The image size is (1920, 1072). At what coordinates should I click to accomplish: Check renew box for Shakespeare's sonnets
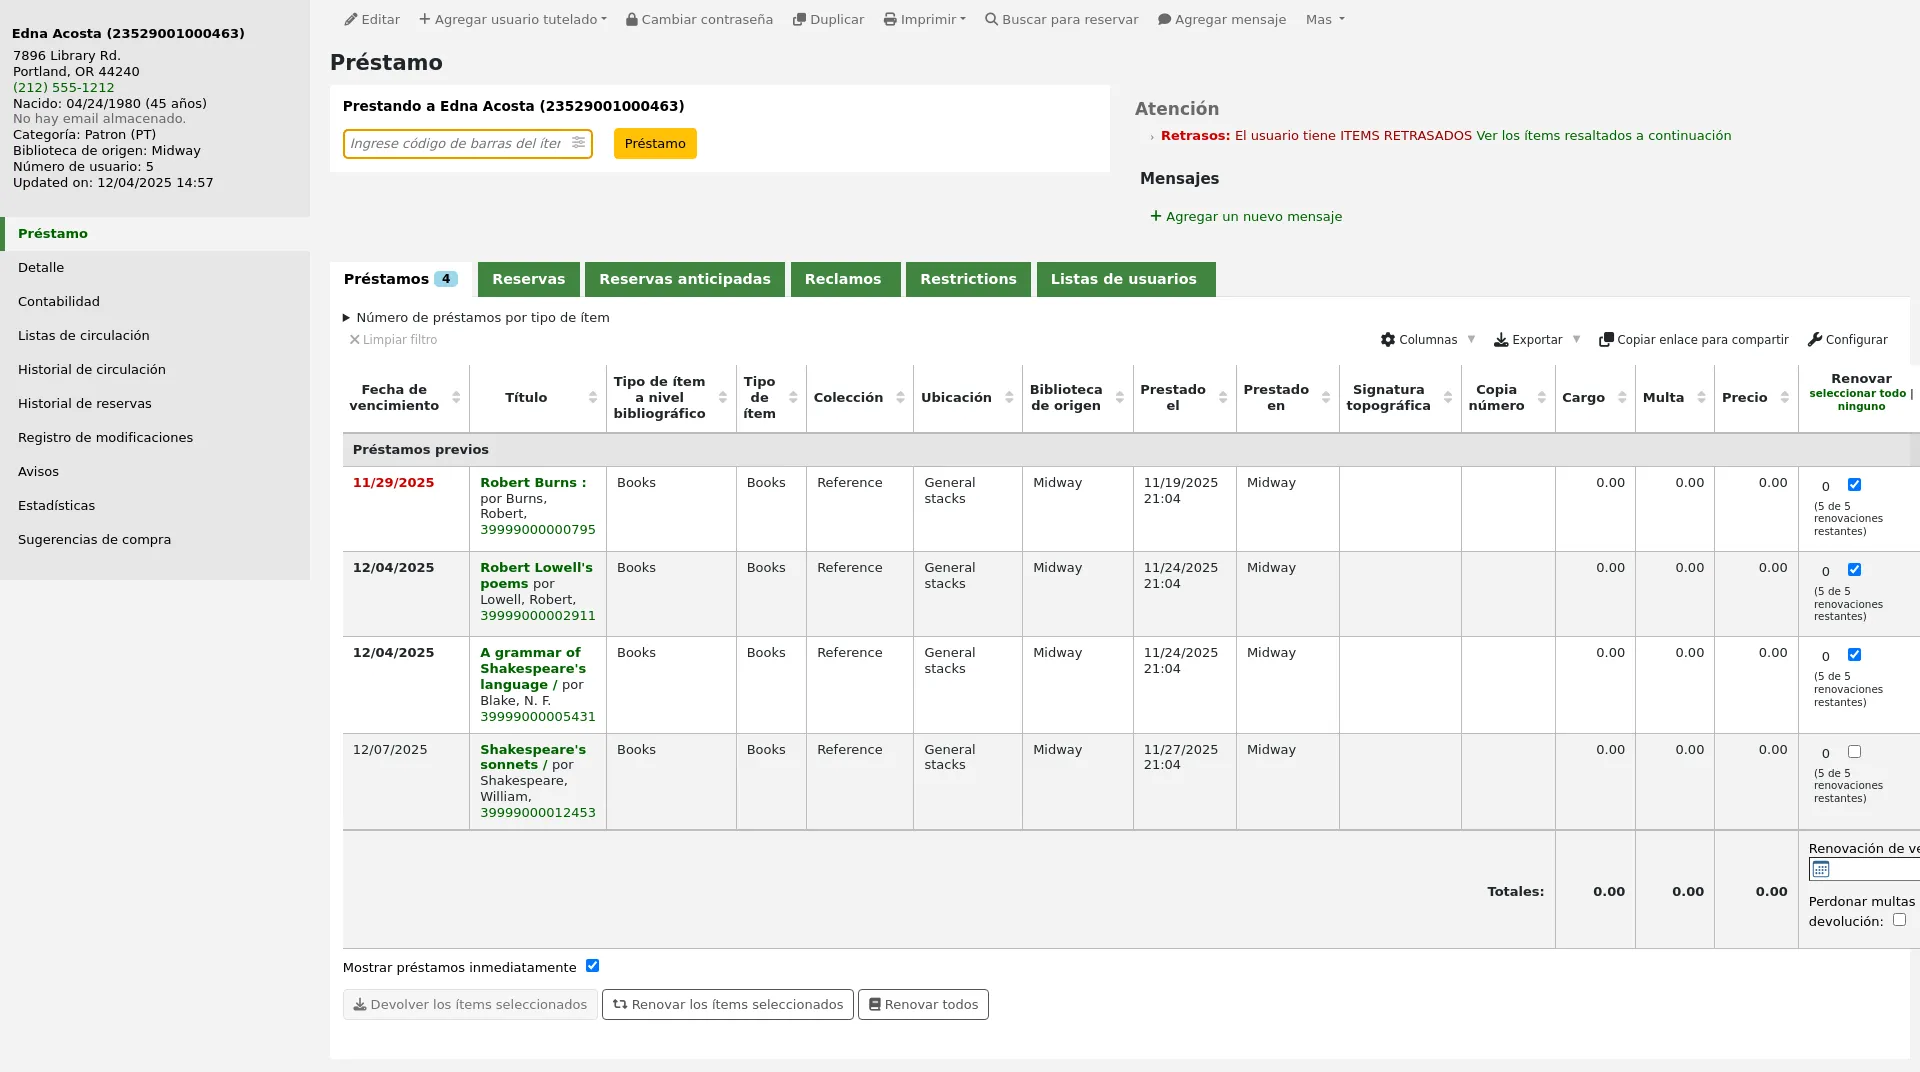point(1854,752)
